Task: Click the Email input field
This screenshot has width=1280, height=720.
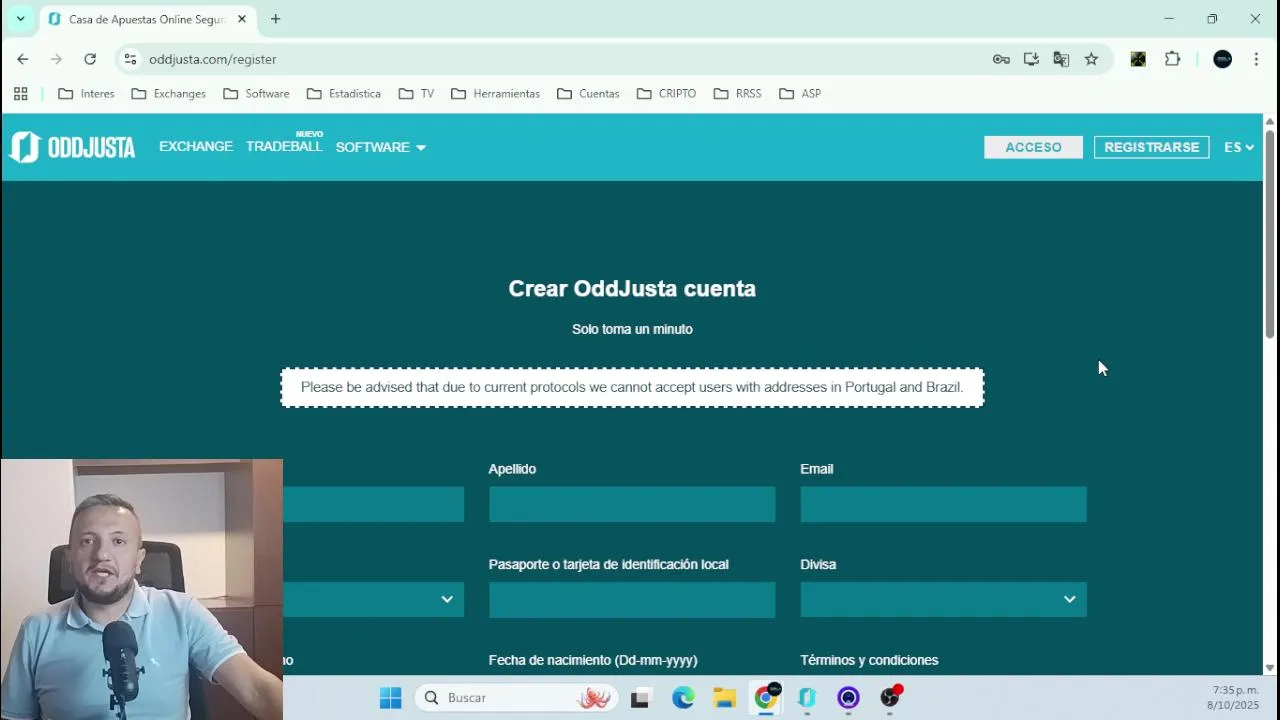Action: pos(943,504)
